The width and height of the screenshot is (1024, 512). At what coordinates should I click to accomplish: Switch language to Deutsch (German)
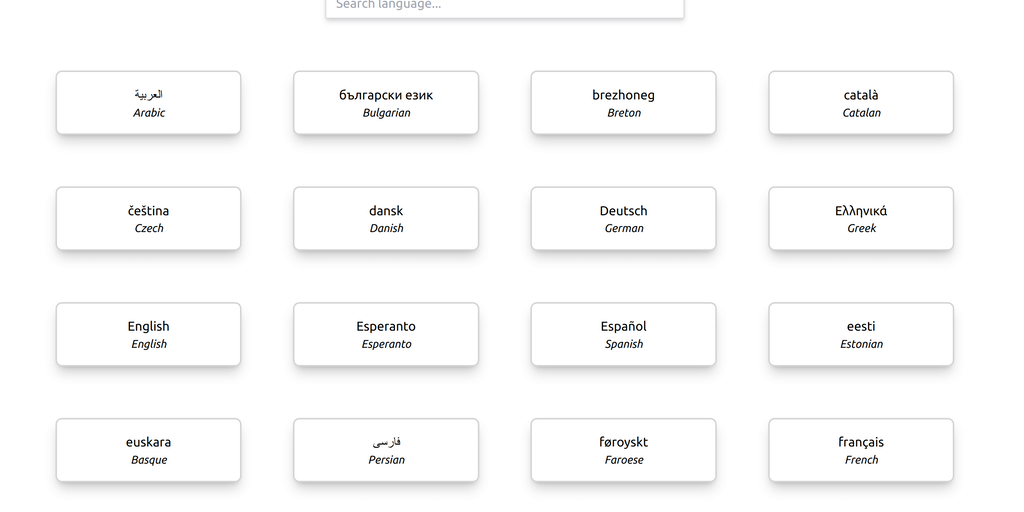tap(623, 218)
